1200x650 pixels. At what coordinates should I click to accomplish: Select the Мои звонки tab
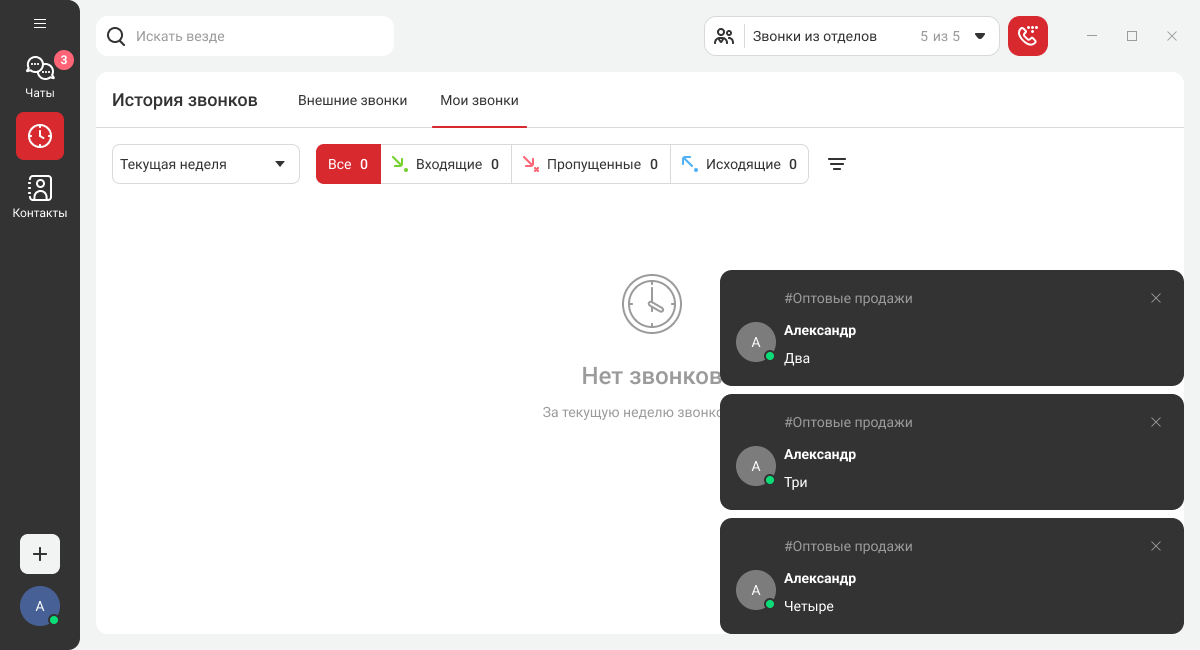pyautogui.click(x=479, y=100)
